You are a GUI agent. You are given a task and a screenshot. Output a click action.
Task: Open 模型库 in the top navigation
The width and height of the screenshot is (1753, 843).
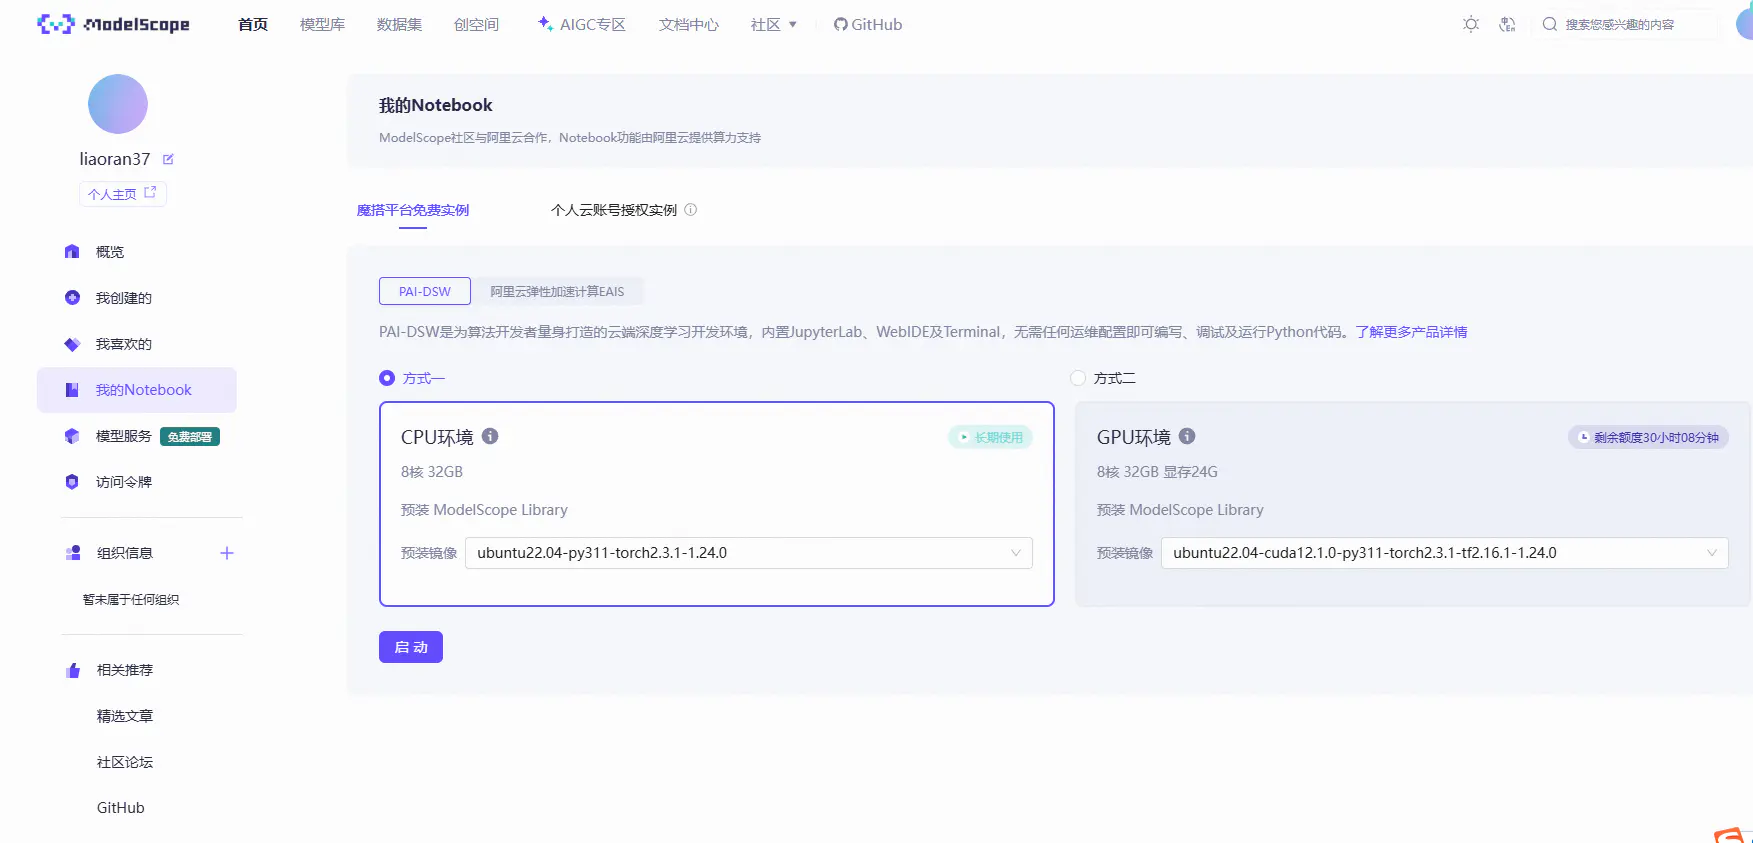pos(322,24)
